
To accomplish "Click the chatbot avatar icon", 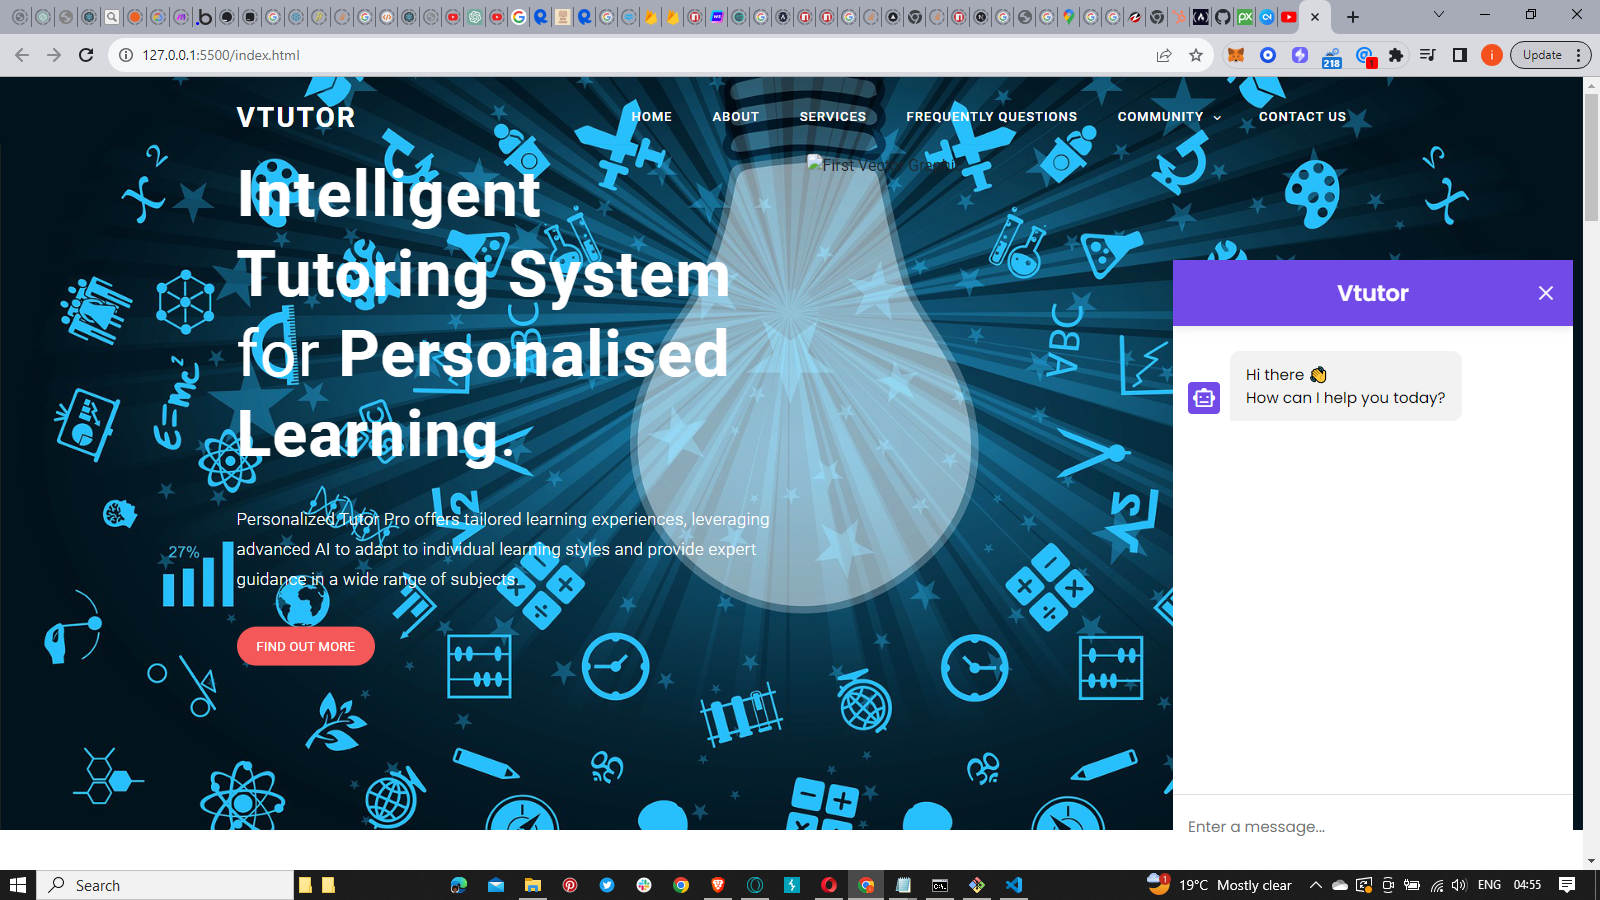I will pos(1204,398).
